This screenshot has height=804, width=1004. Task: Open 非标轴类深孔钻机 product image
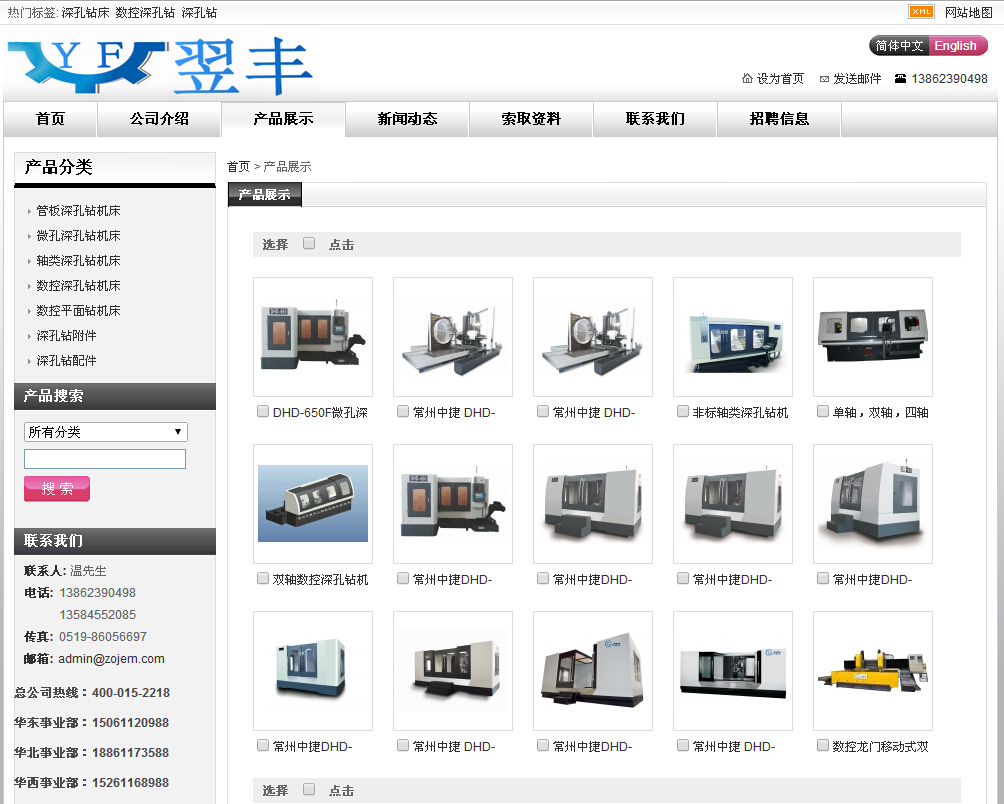click(x=733, y=337)
